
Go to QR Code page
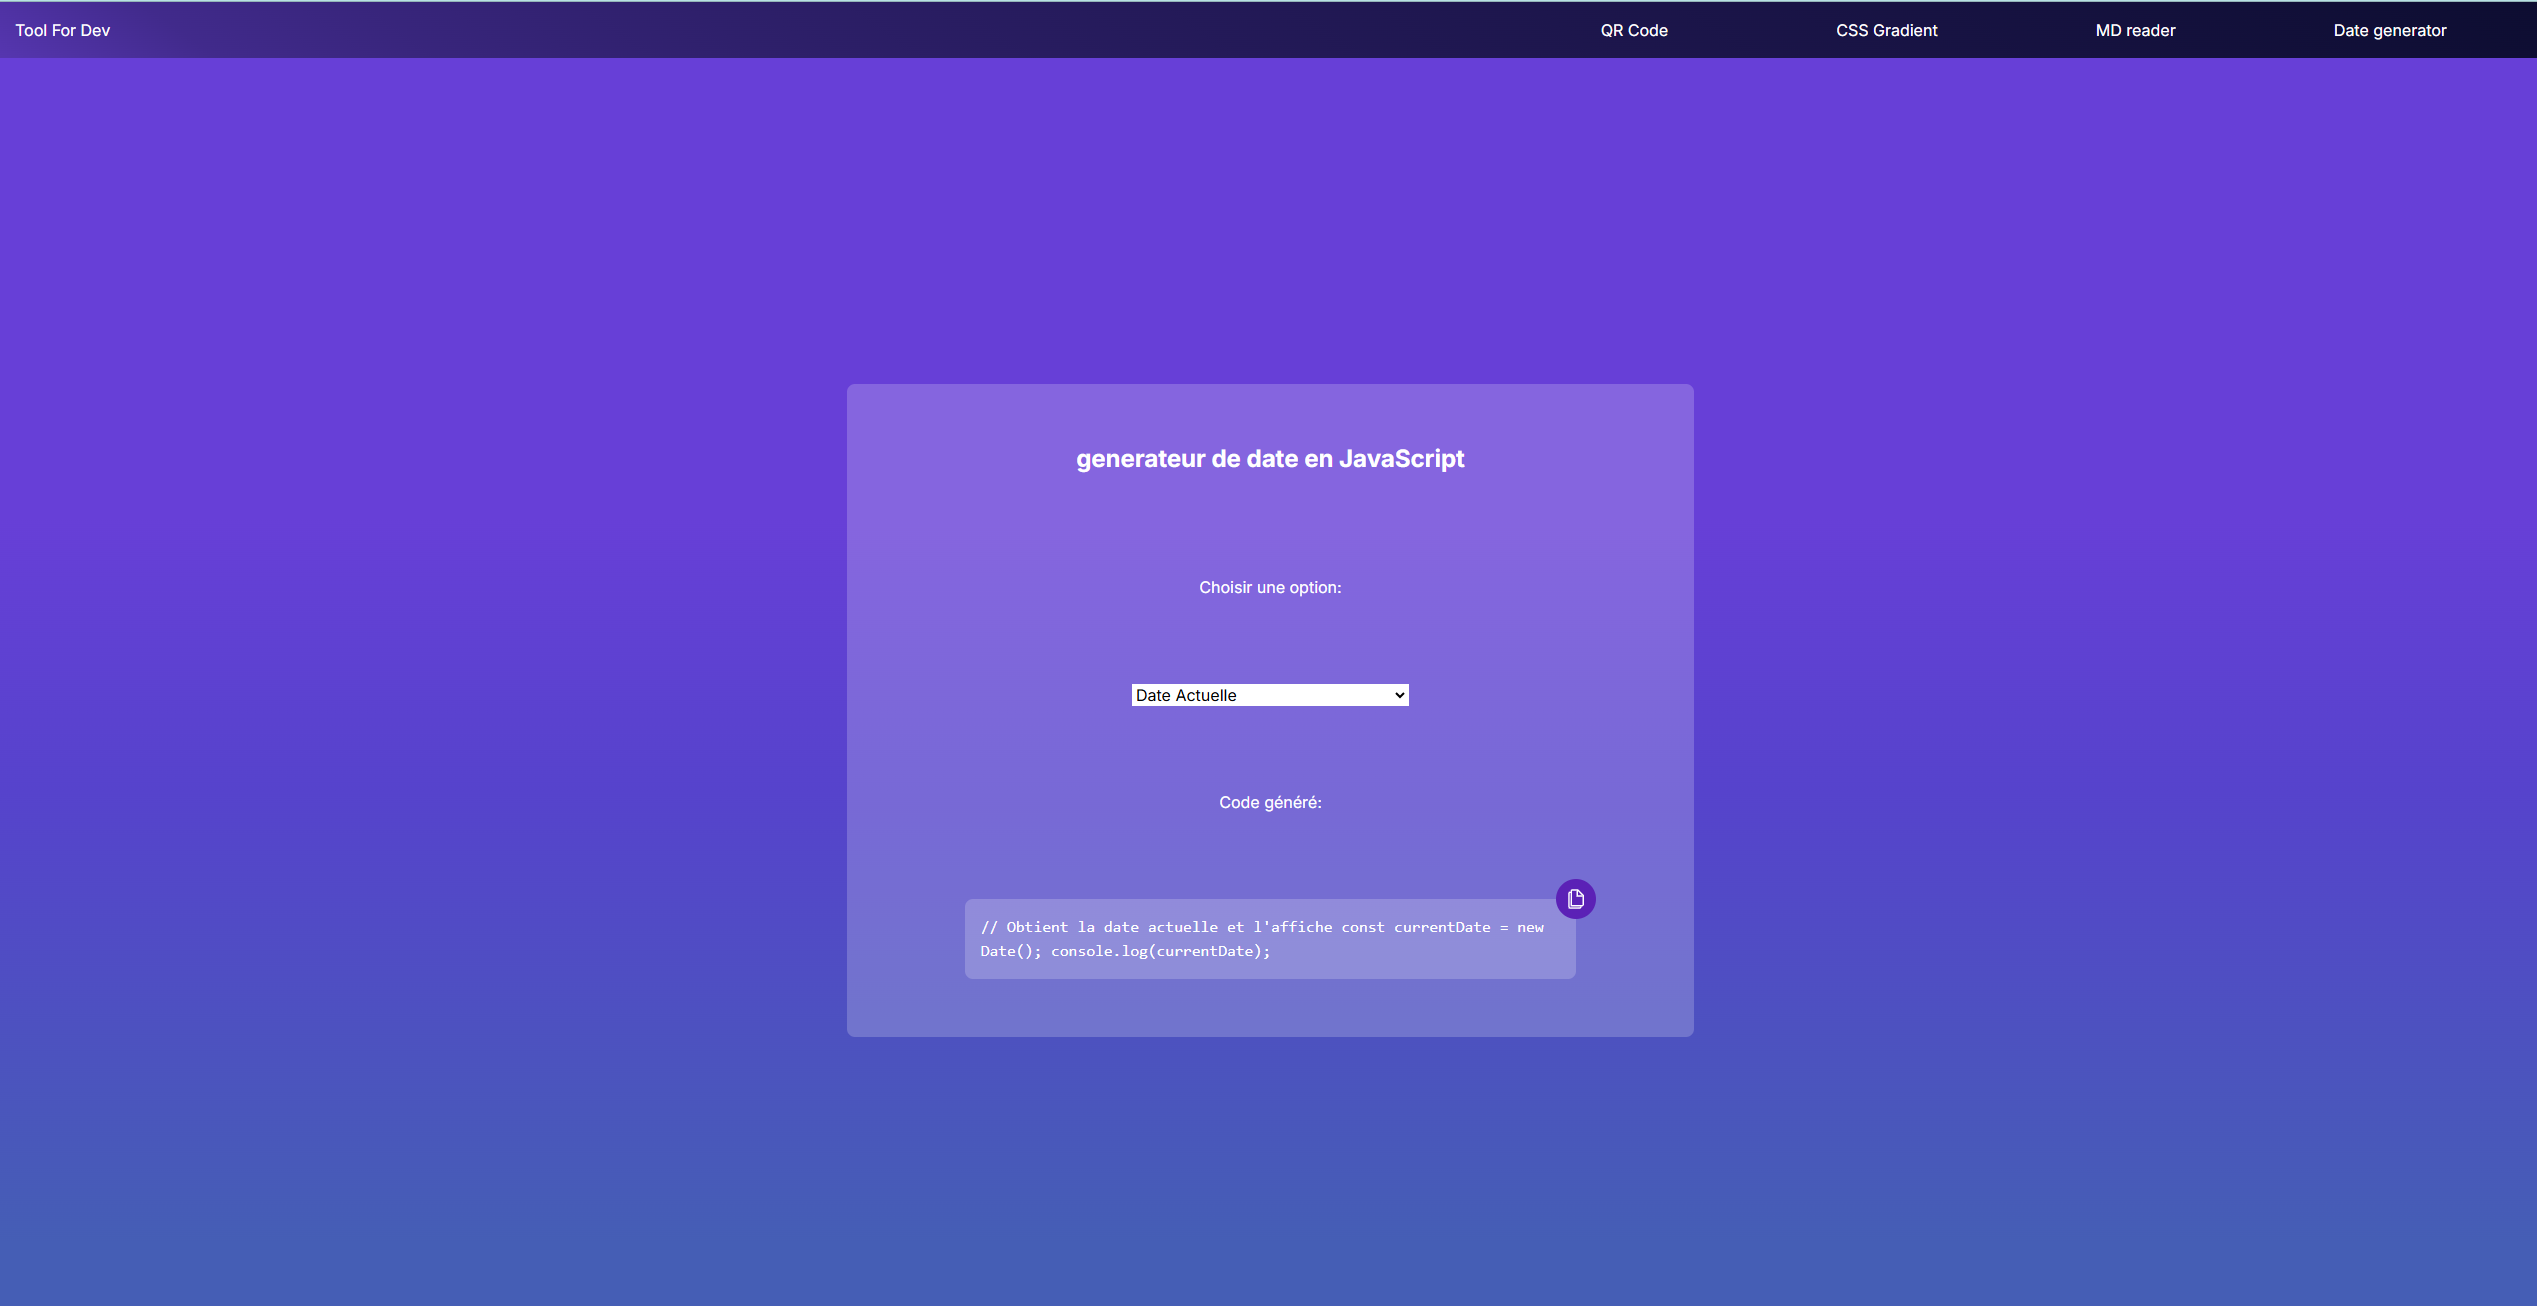click(x=1633, y=30)
